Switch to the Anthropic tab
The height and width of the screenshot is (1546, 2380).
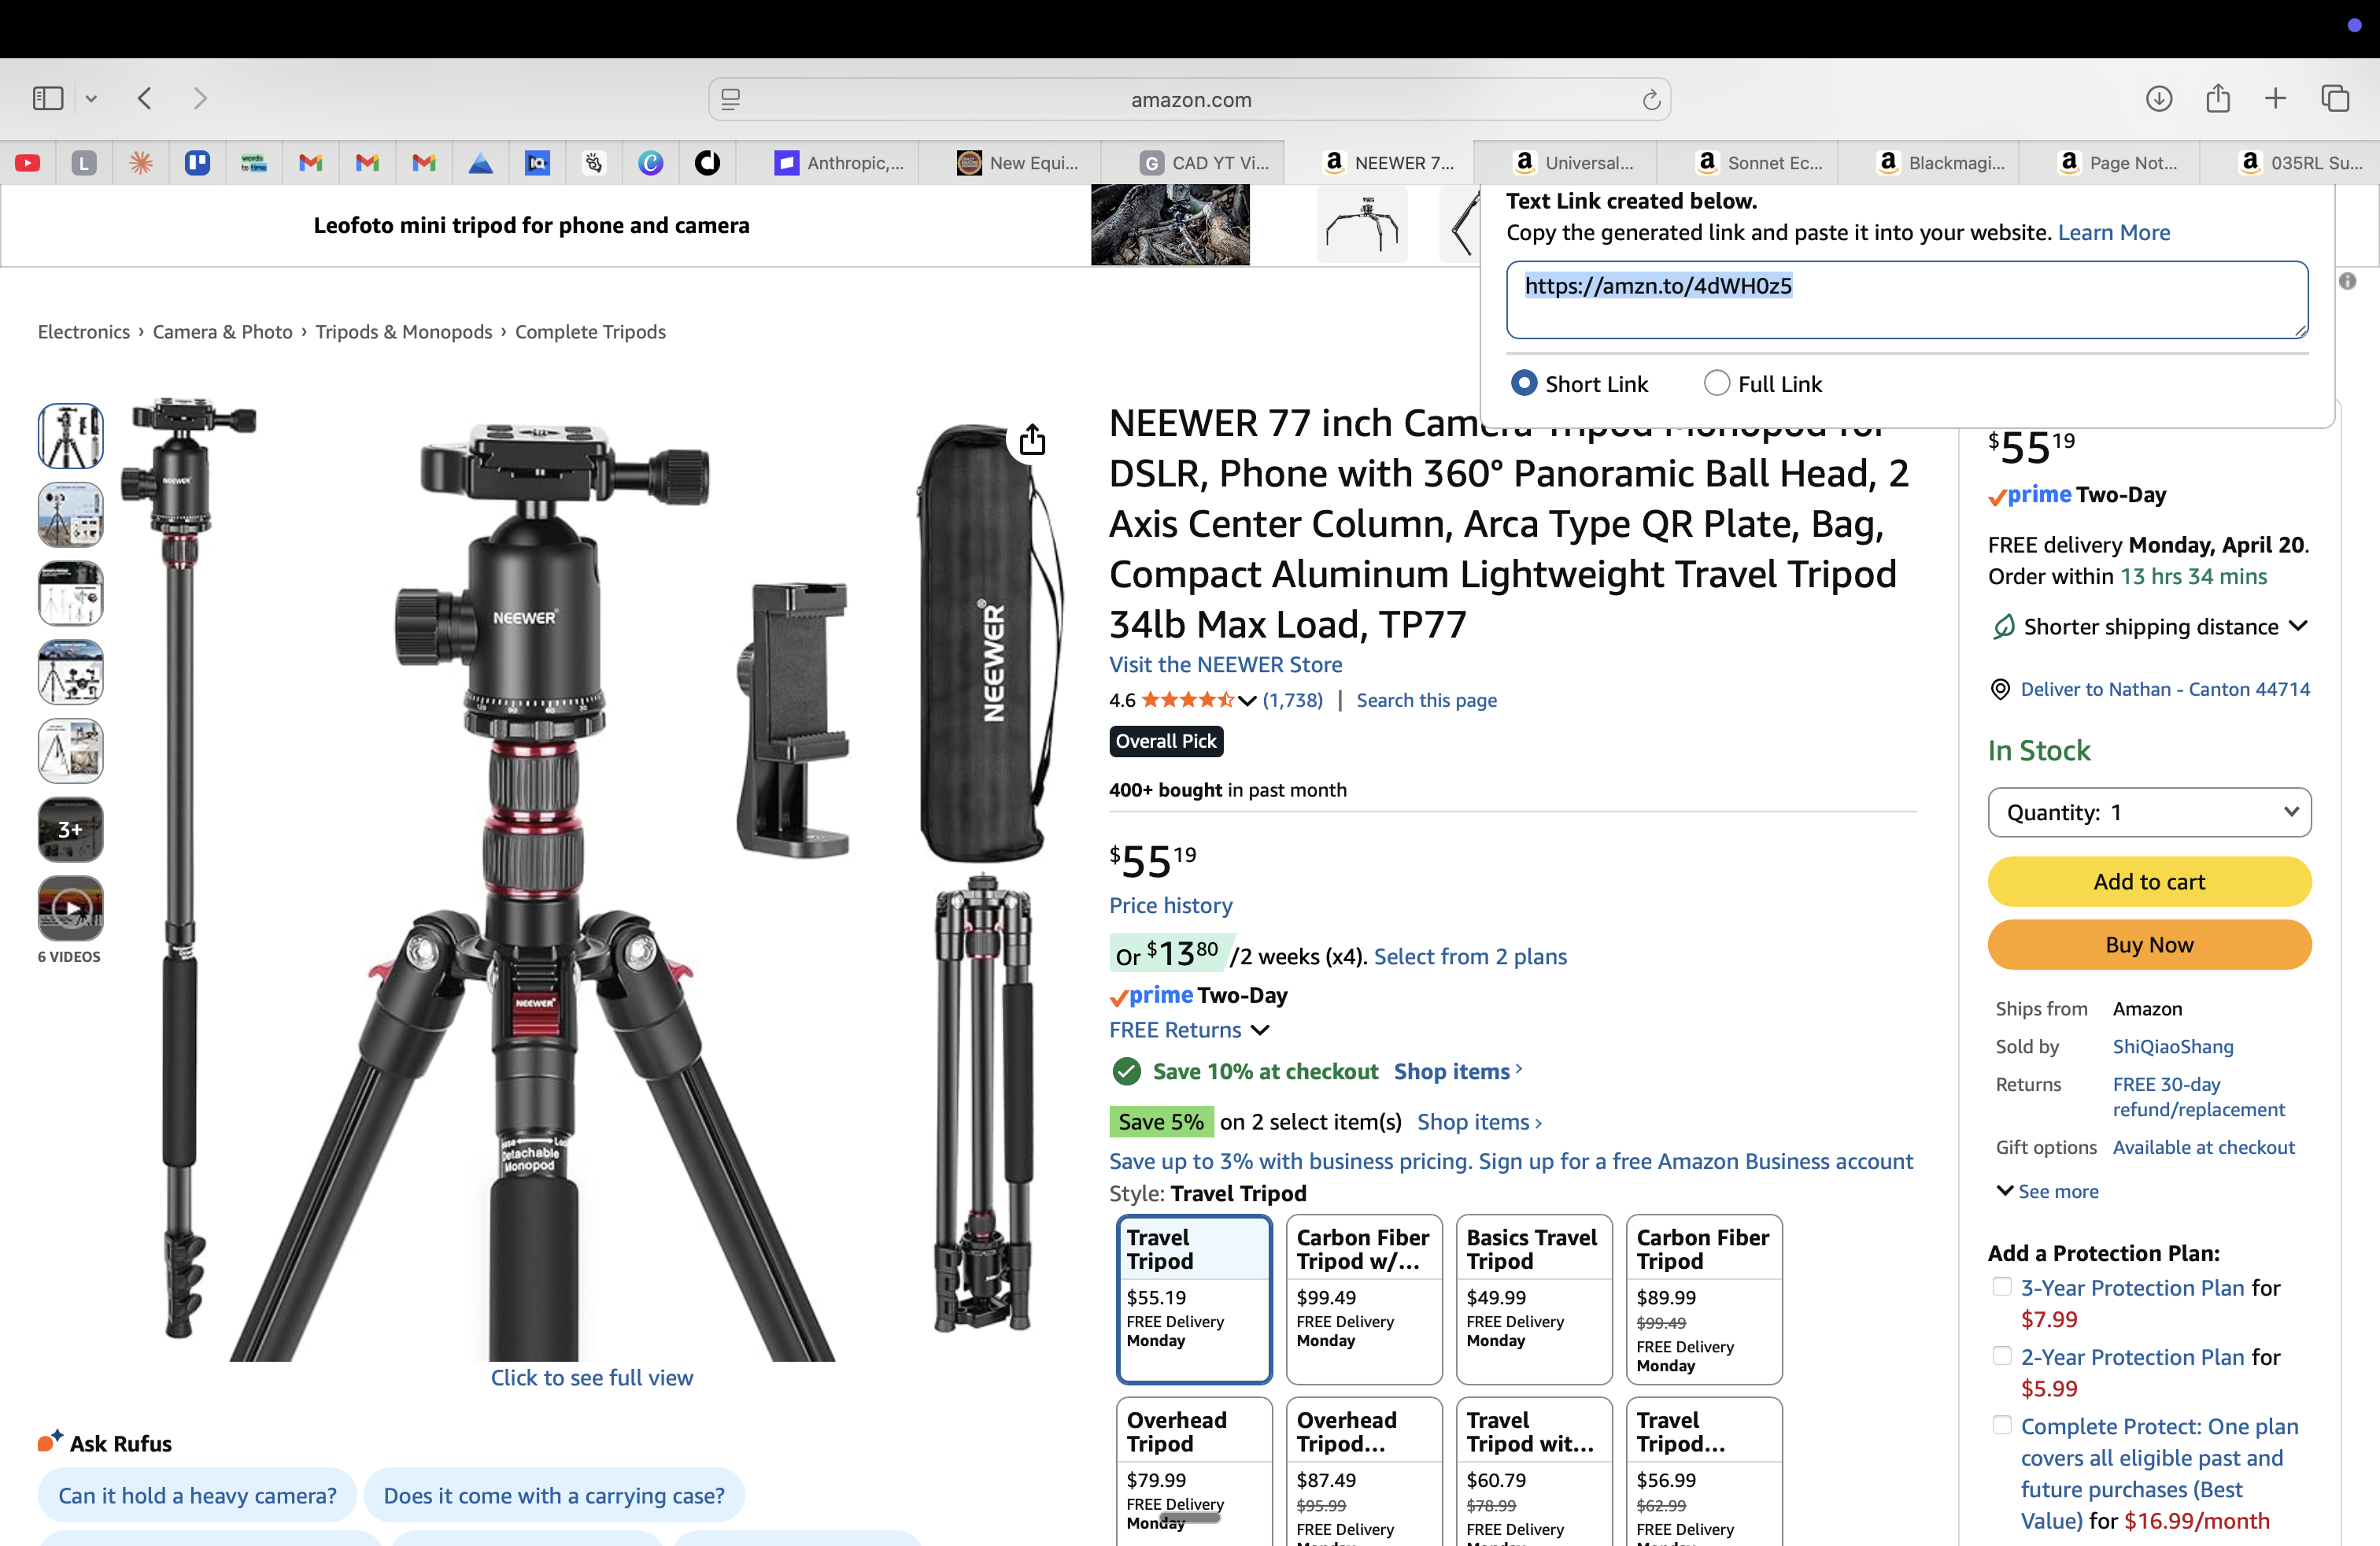[838, 162]
